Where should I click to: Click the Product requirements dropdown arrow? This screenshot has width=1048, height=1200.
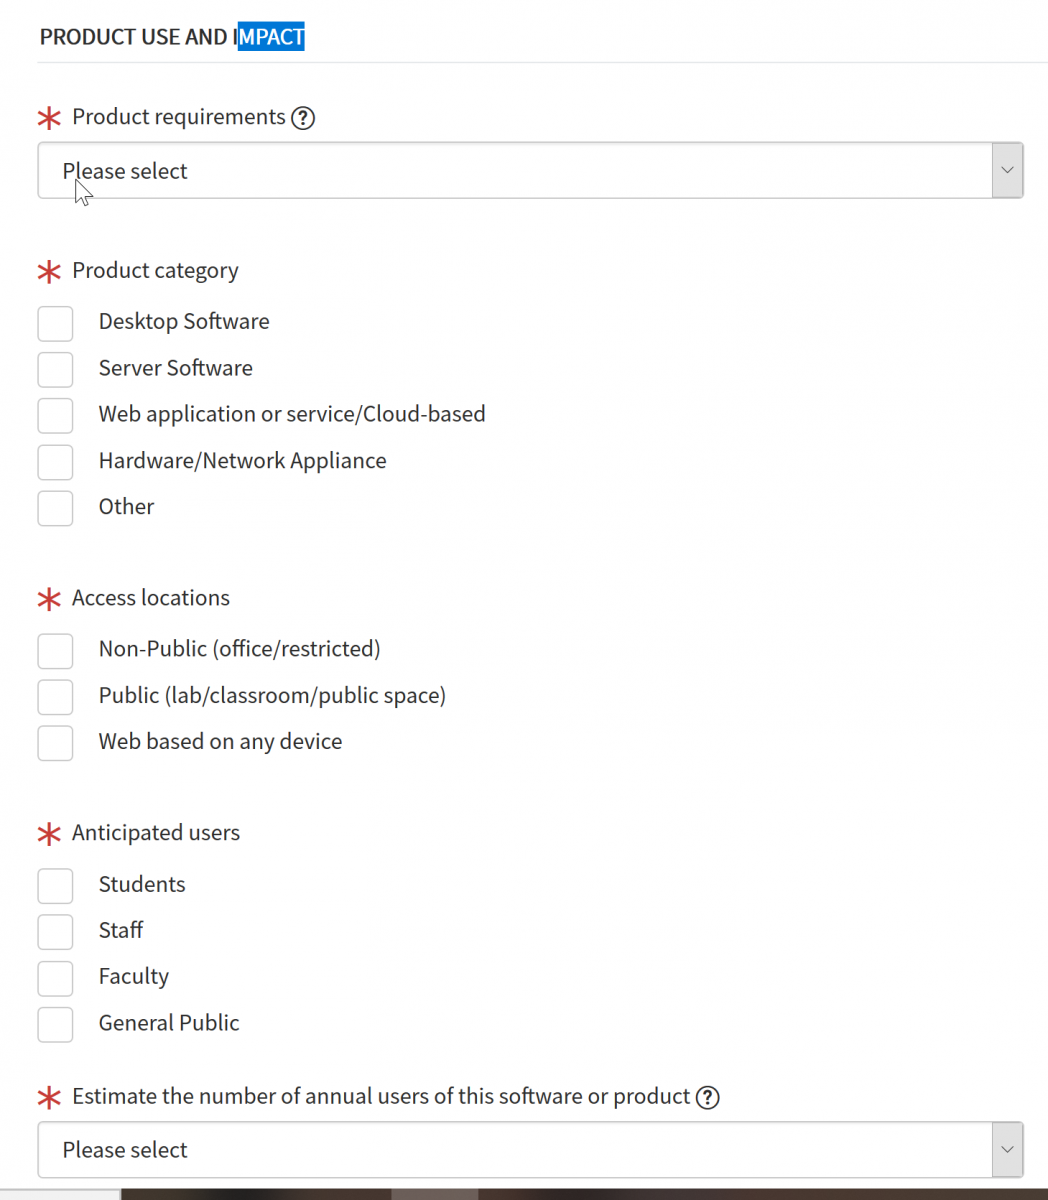pos(1007,171)
